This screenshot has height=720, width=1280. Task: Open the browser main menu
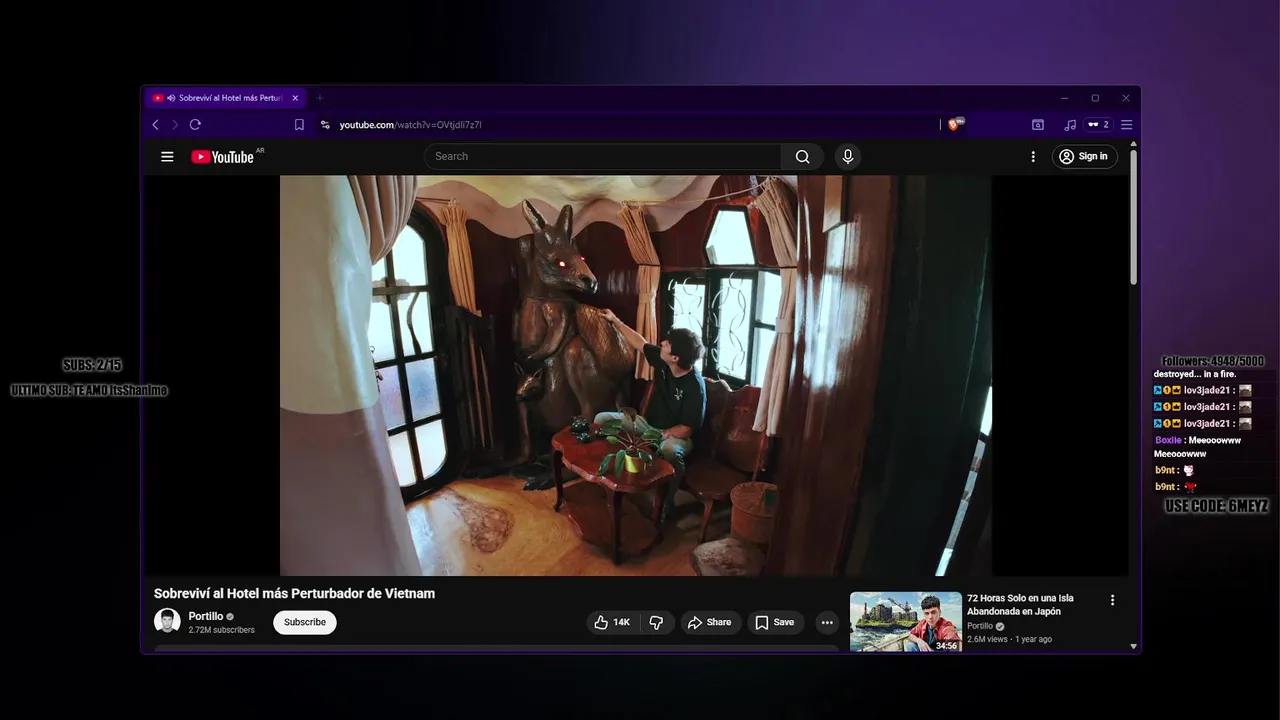pyautogui.click(x=1126, y=125)
